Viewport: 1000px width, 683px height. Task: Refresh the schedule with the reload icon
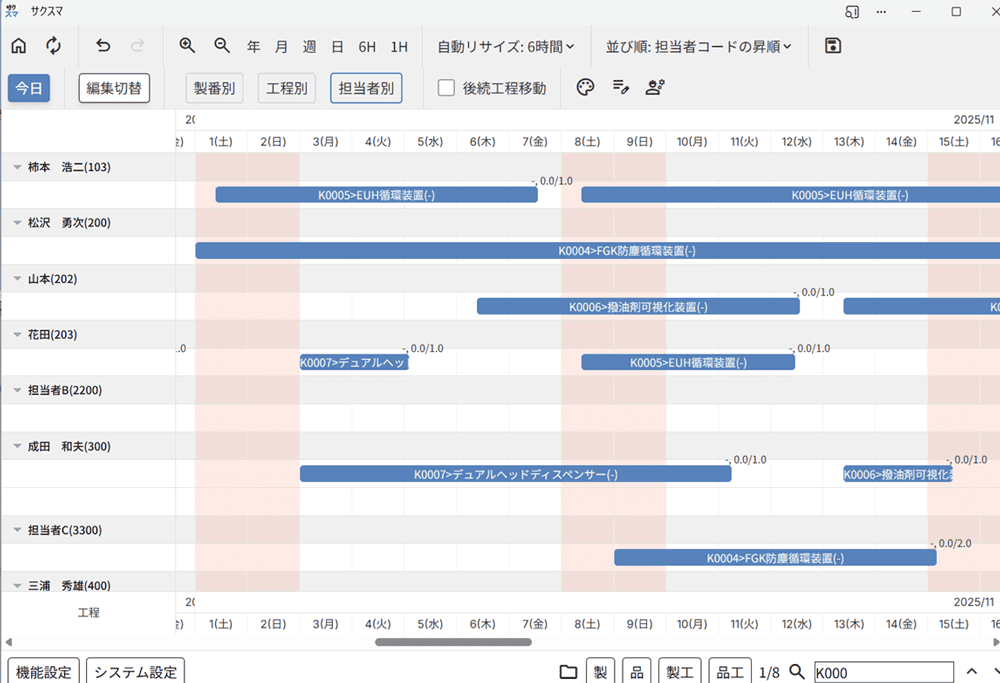coord(53,45)
